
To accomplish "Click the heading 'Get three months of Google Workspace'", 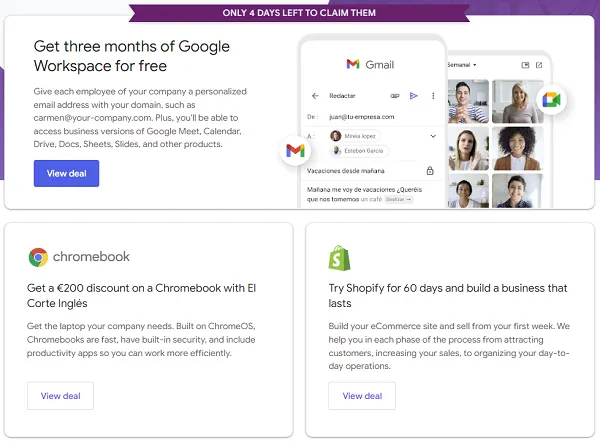I will click(131, 56).
